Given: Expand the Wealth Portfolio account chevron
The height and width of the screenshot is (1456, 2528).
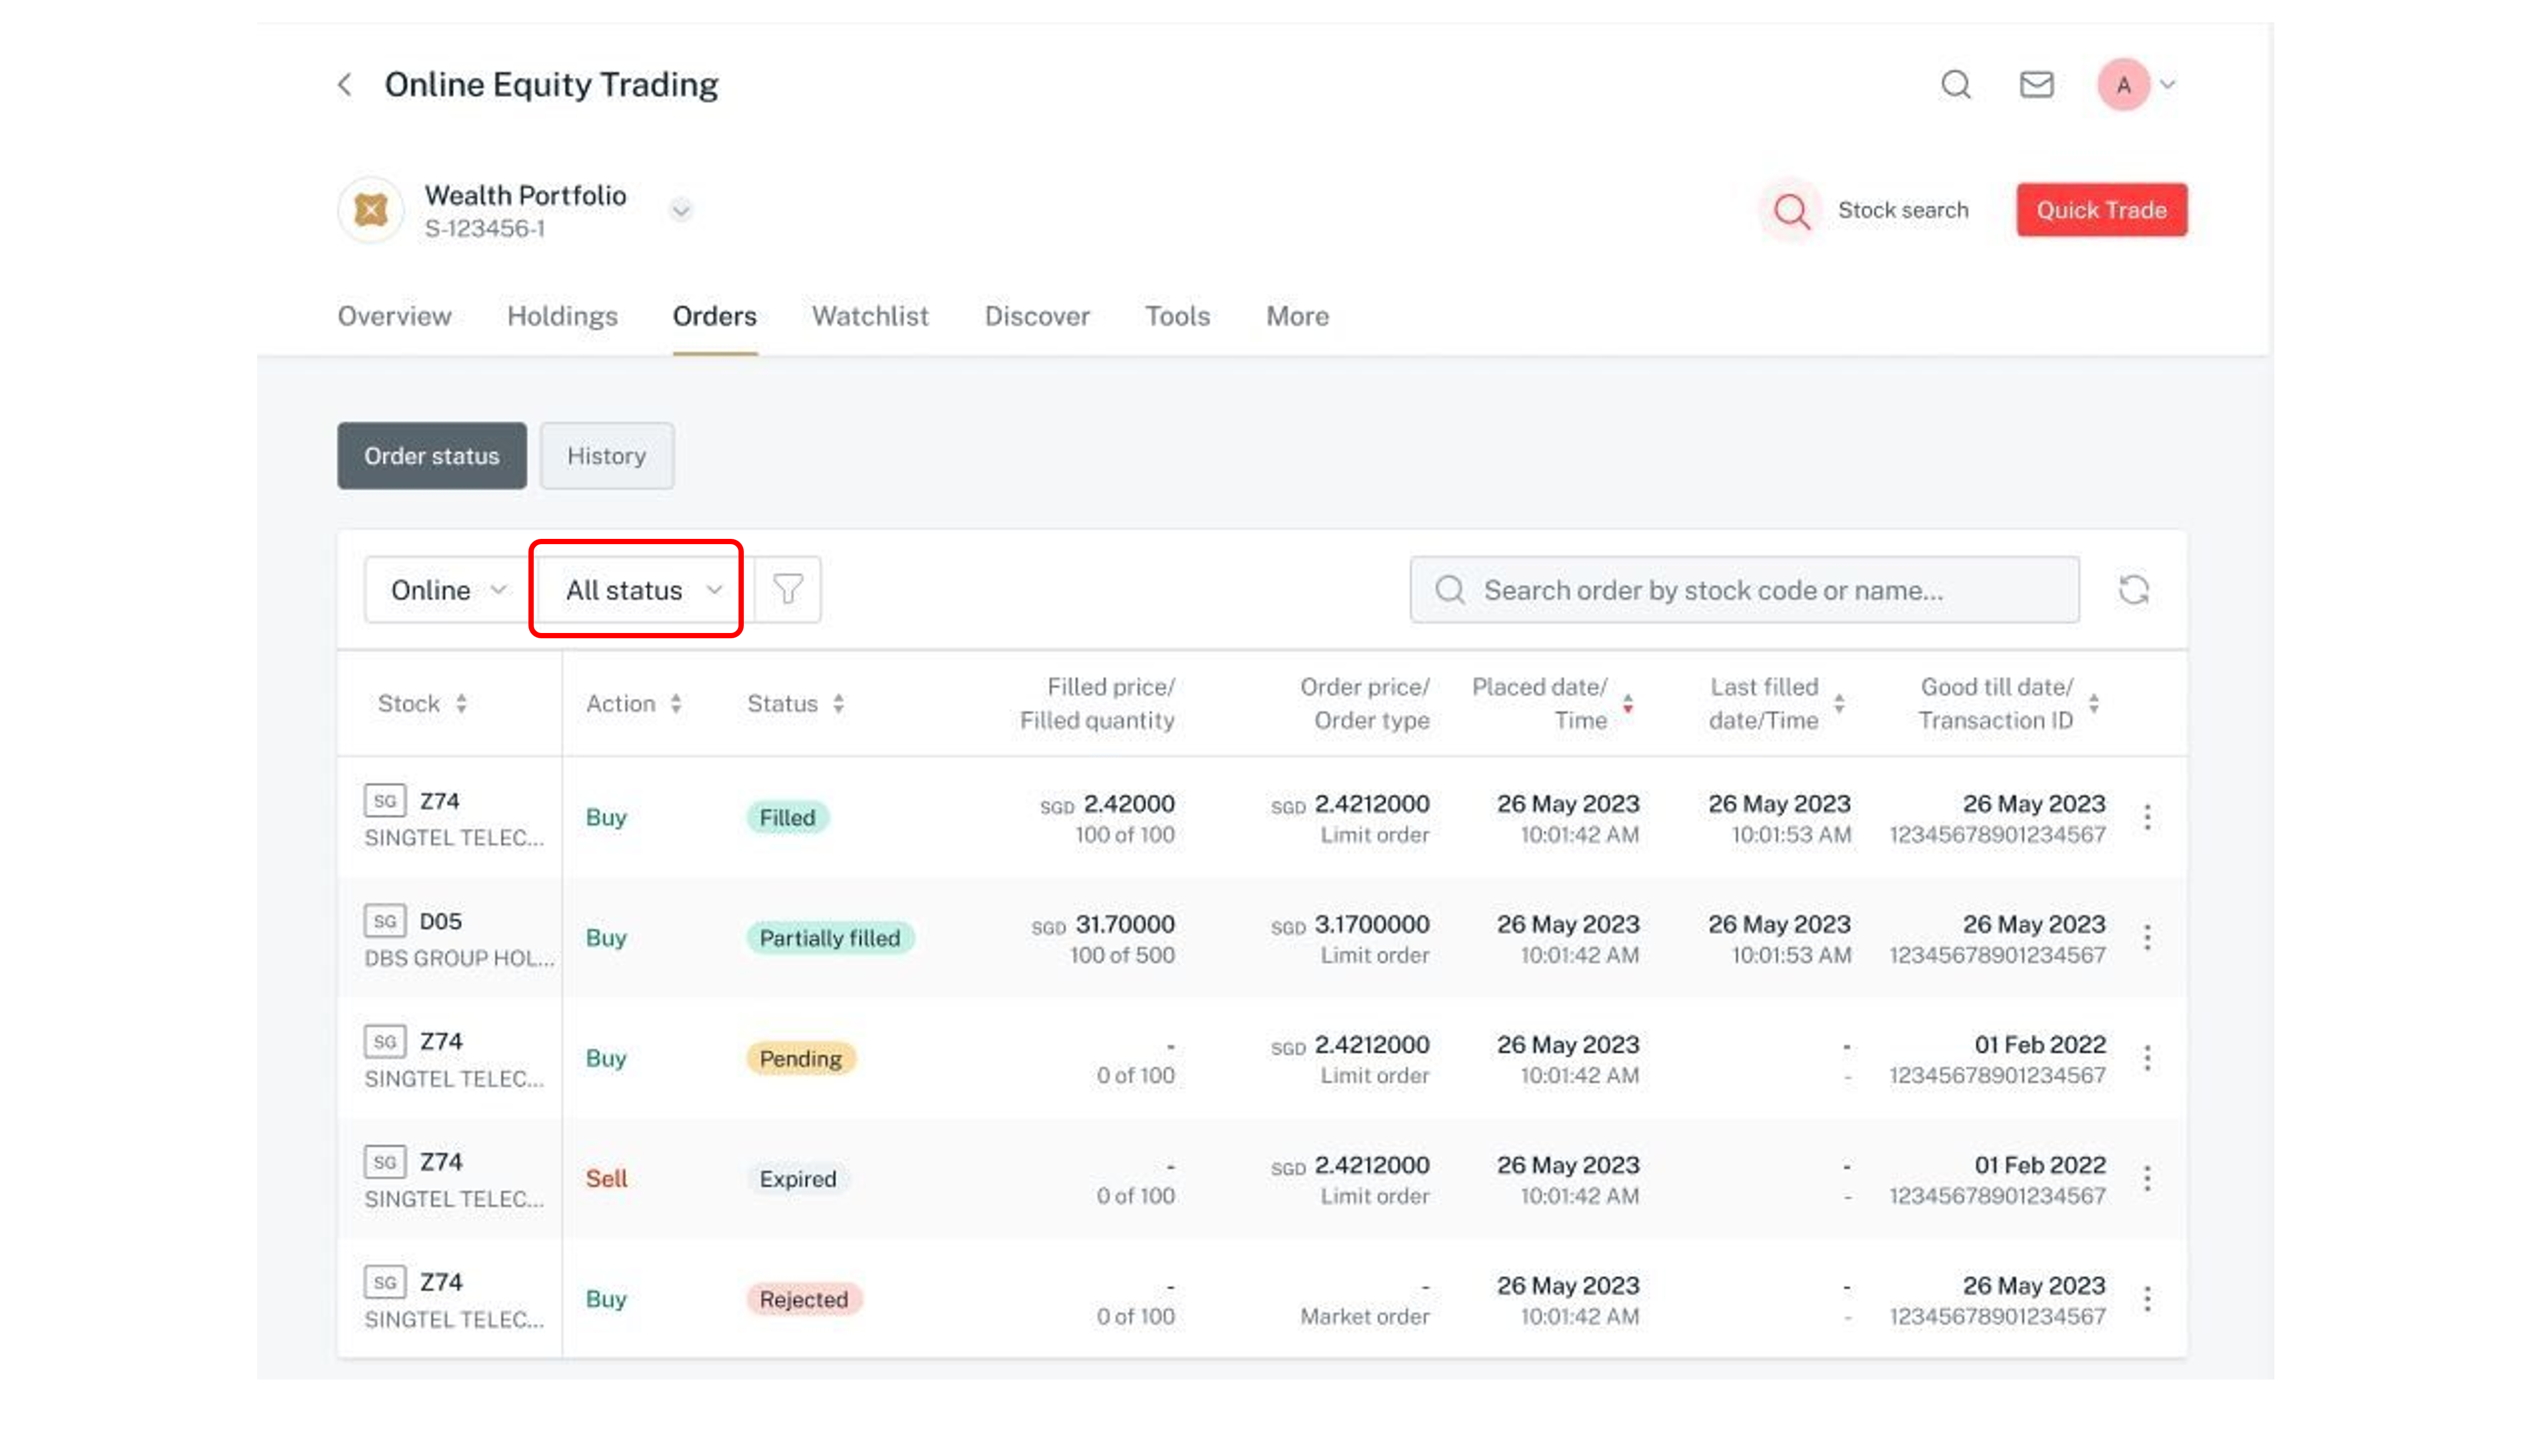Looking at the screenshot, I should (681, 210).
